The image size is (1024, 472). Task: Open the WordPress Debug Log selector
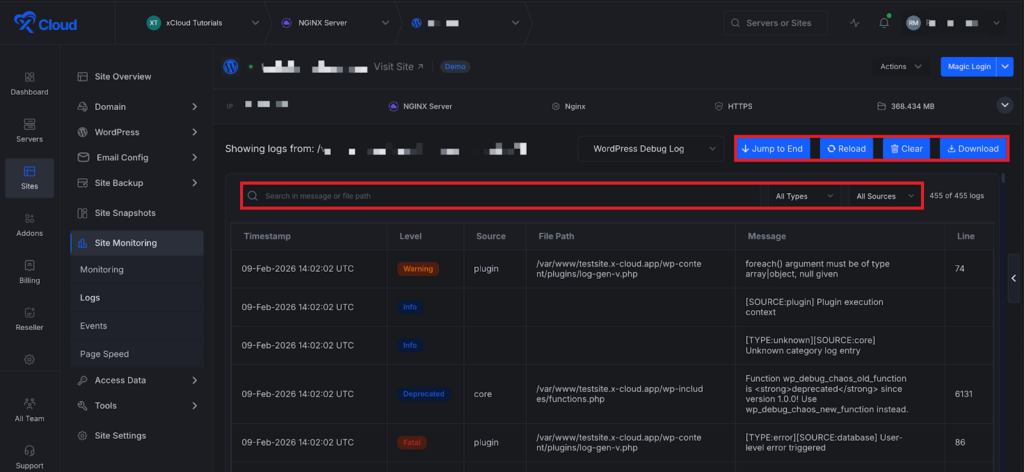pos(651,149)
